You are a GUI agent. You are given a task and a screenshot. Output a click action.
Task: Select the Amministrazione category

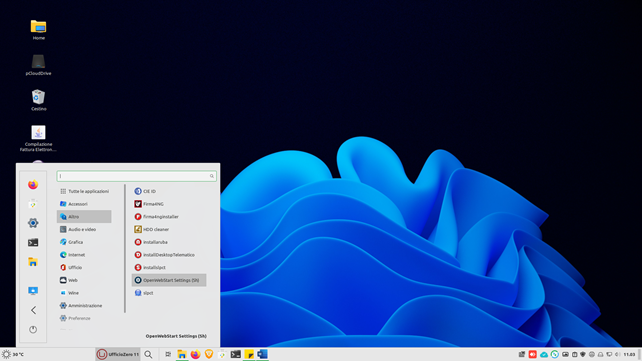(x=84, y=305)
